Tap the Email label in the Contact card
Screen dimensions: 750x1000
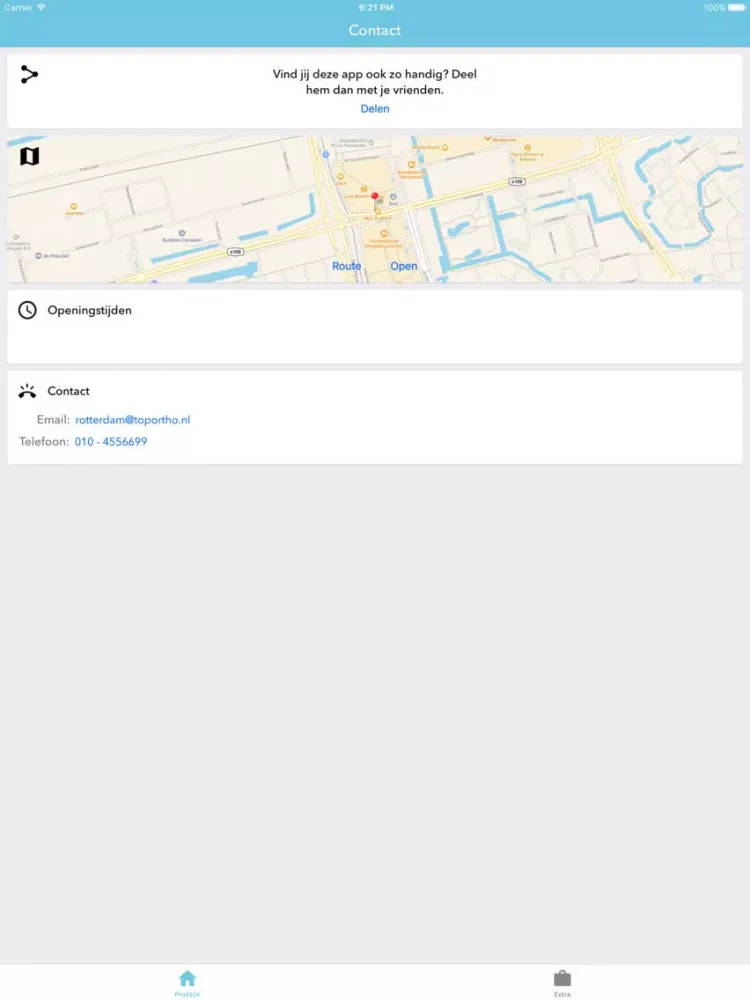(53, 420)
